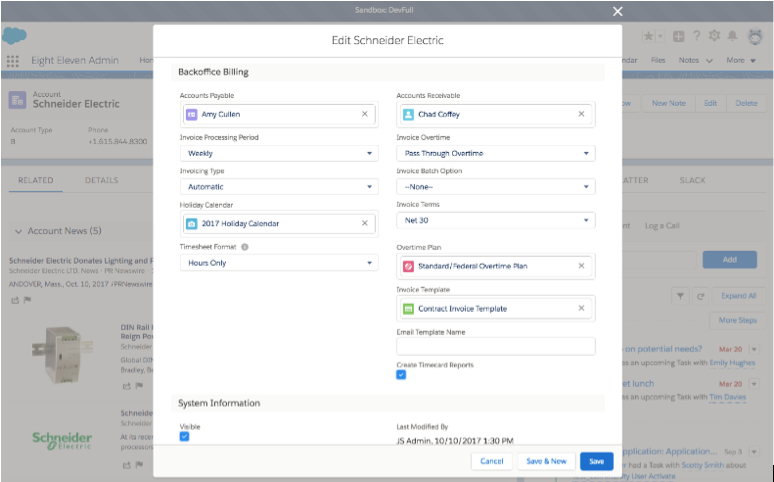The width and height of the screenshot is (774, 482).
Task: Toggle Create Timecard Reports checkbox
Action: pyautogui.click(x=401, y=375)
